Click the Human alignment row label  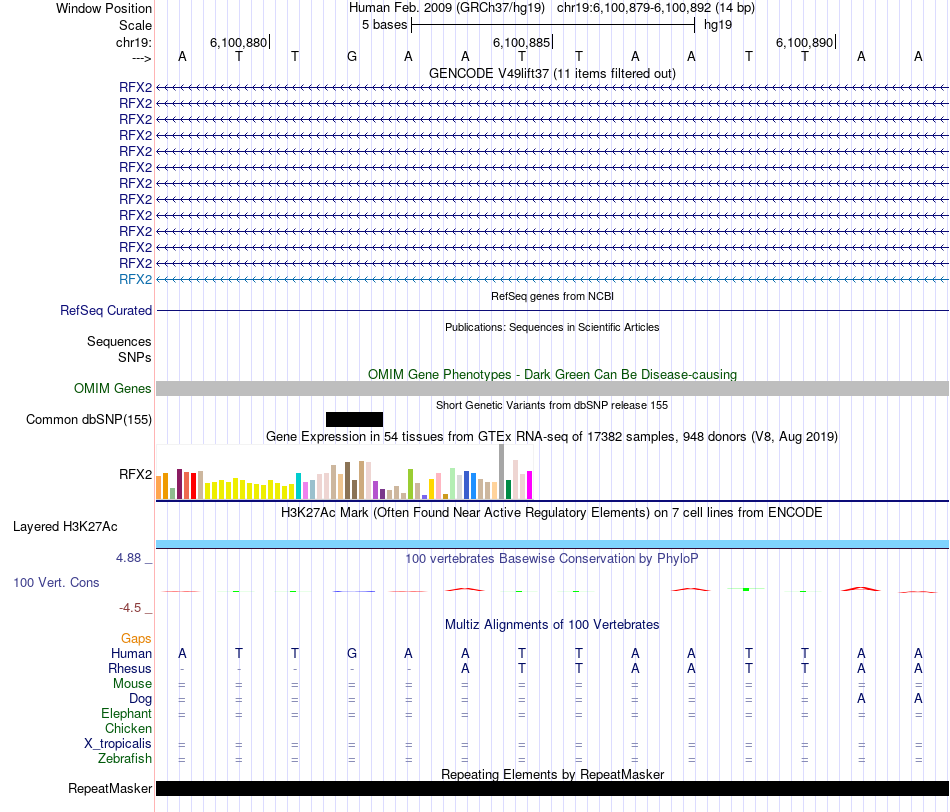(x=131, y=653)
